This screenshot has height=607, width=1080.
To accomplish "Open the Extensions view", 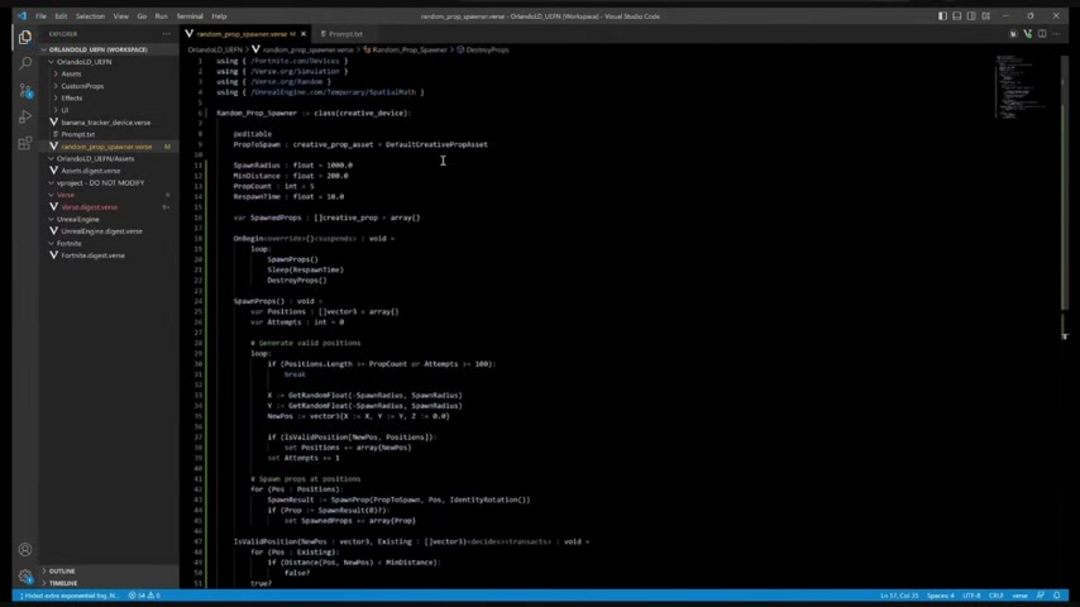I will point(25,143).
